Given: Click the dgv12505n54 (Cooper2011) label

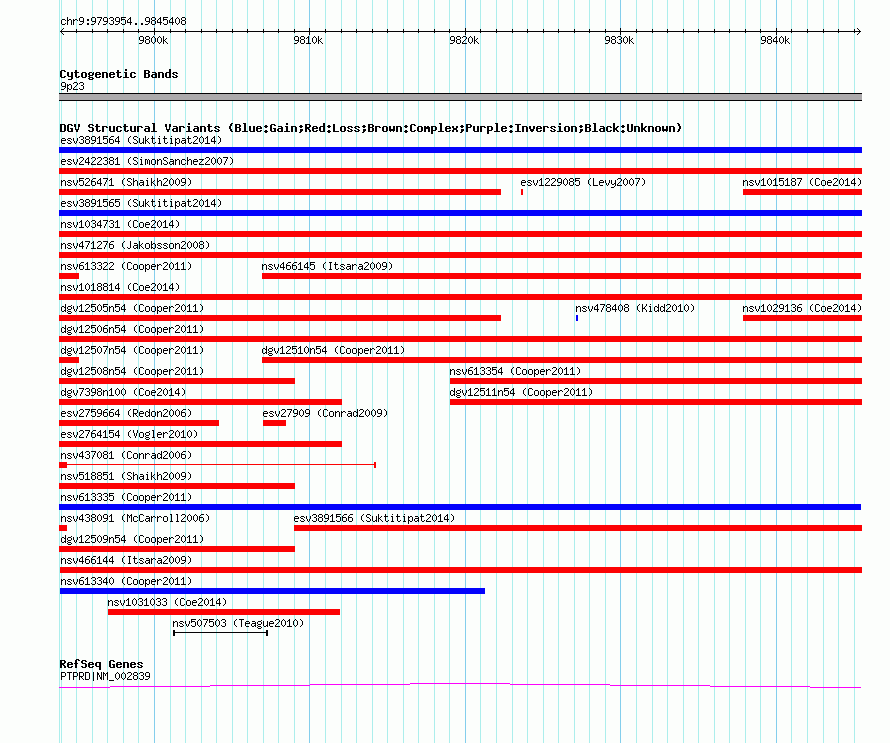Looking at the screenshot, I should pos(132,308).
